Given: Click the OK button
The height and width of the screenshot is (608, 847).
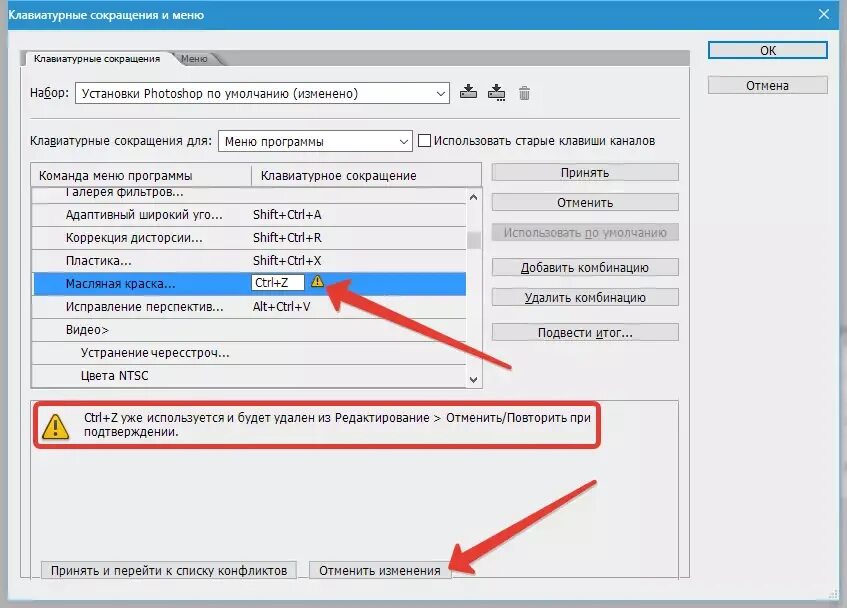Looking at the screenshot, I should pyautogui.click(x=768, y=50).
